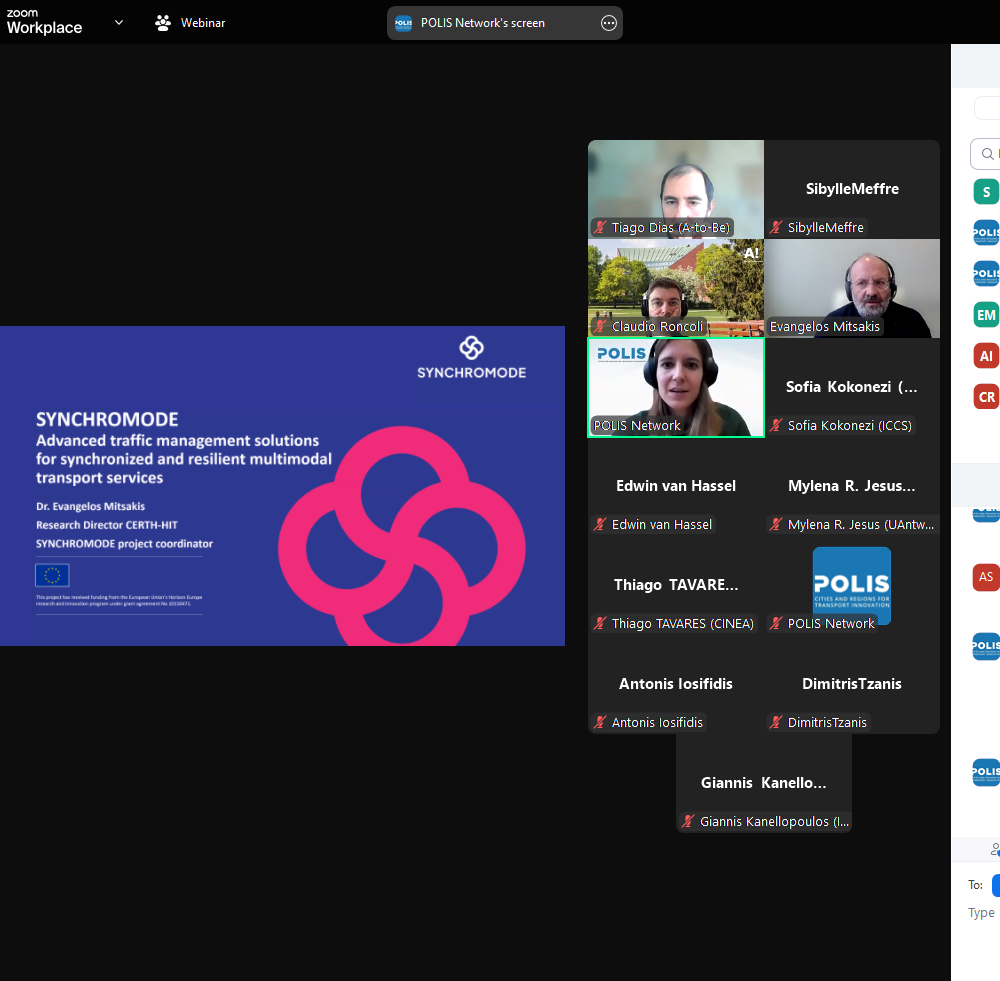Click muted mic icon for Sofia Kokonezi

[776, 425]
